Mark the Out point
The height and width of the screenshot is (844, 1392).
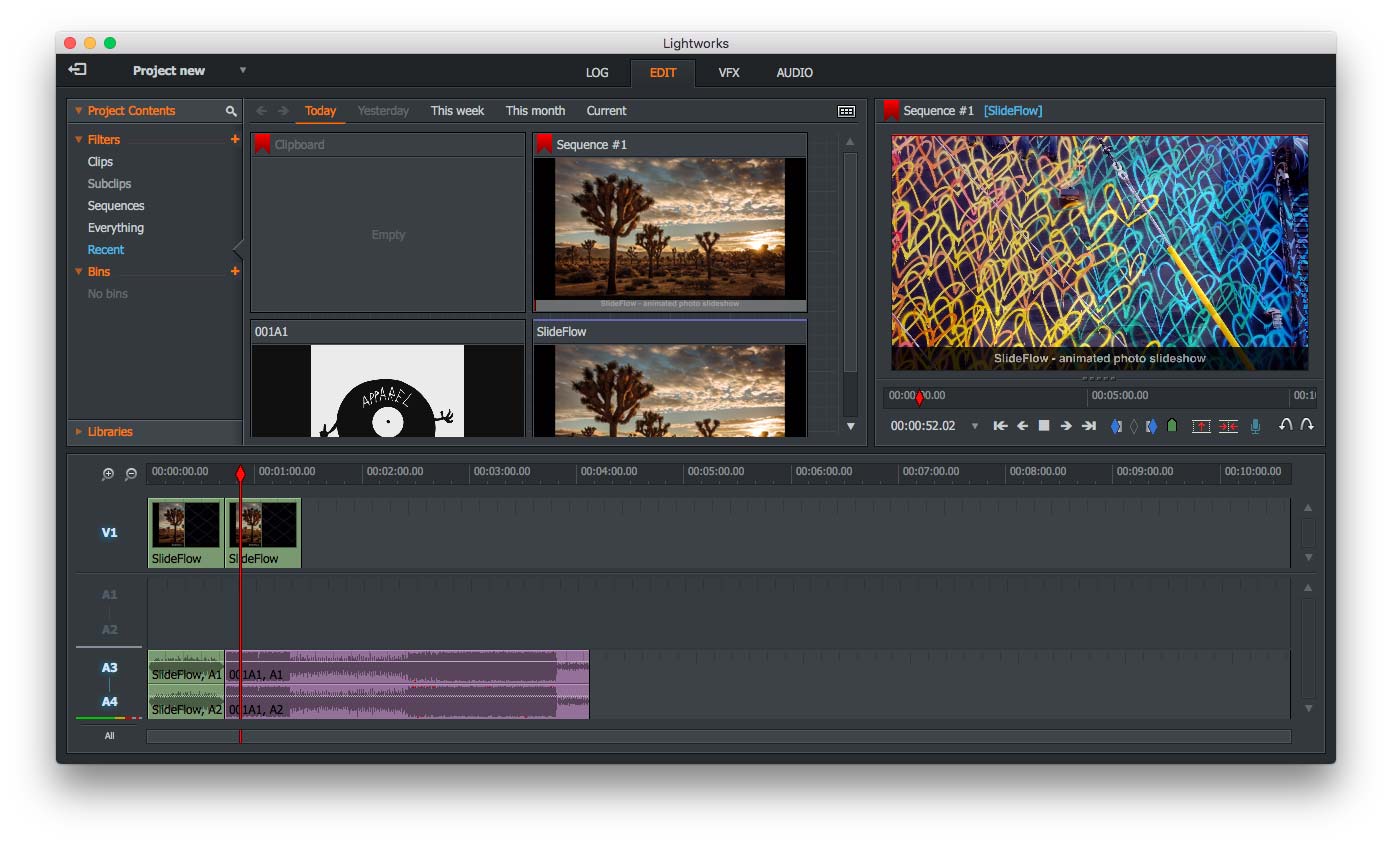pyautogui.click(x=1152, y=426)
